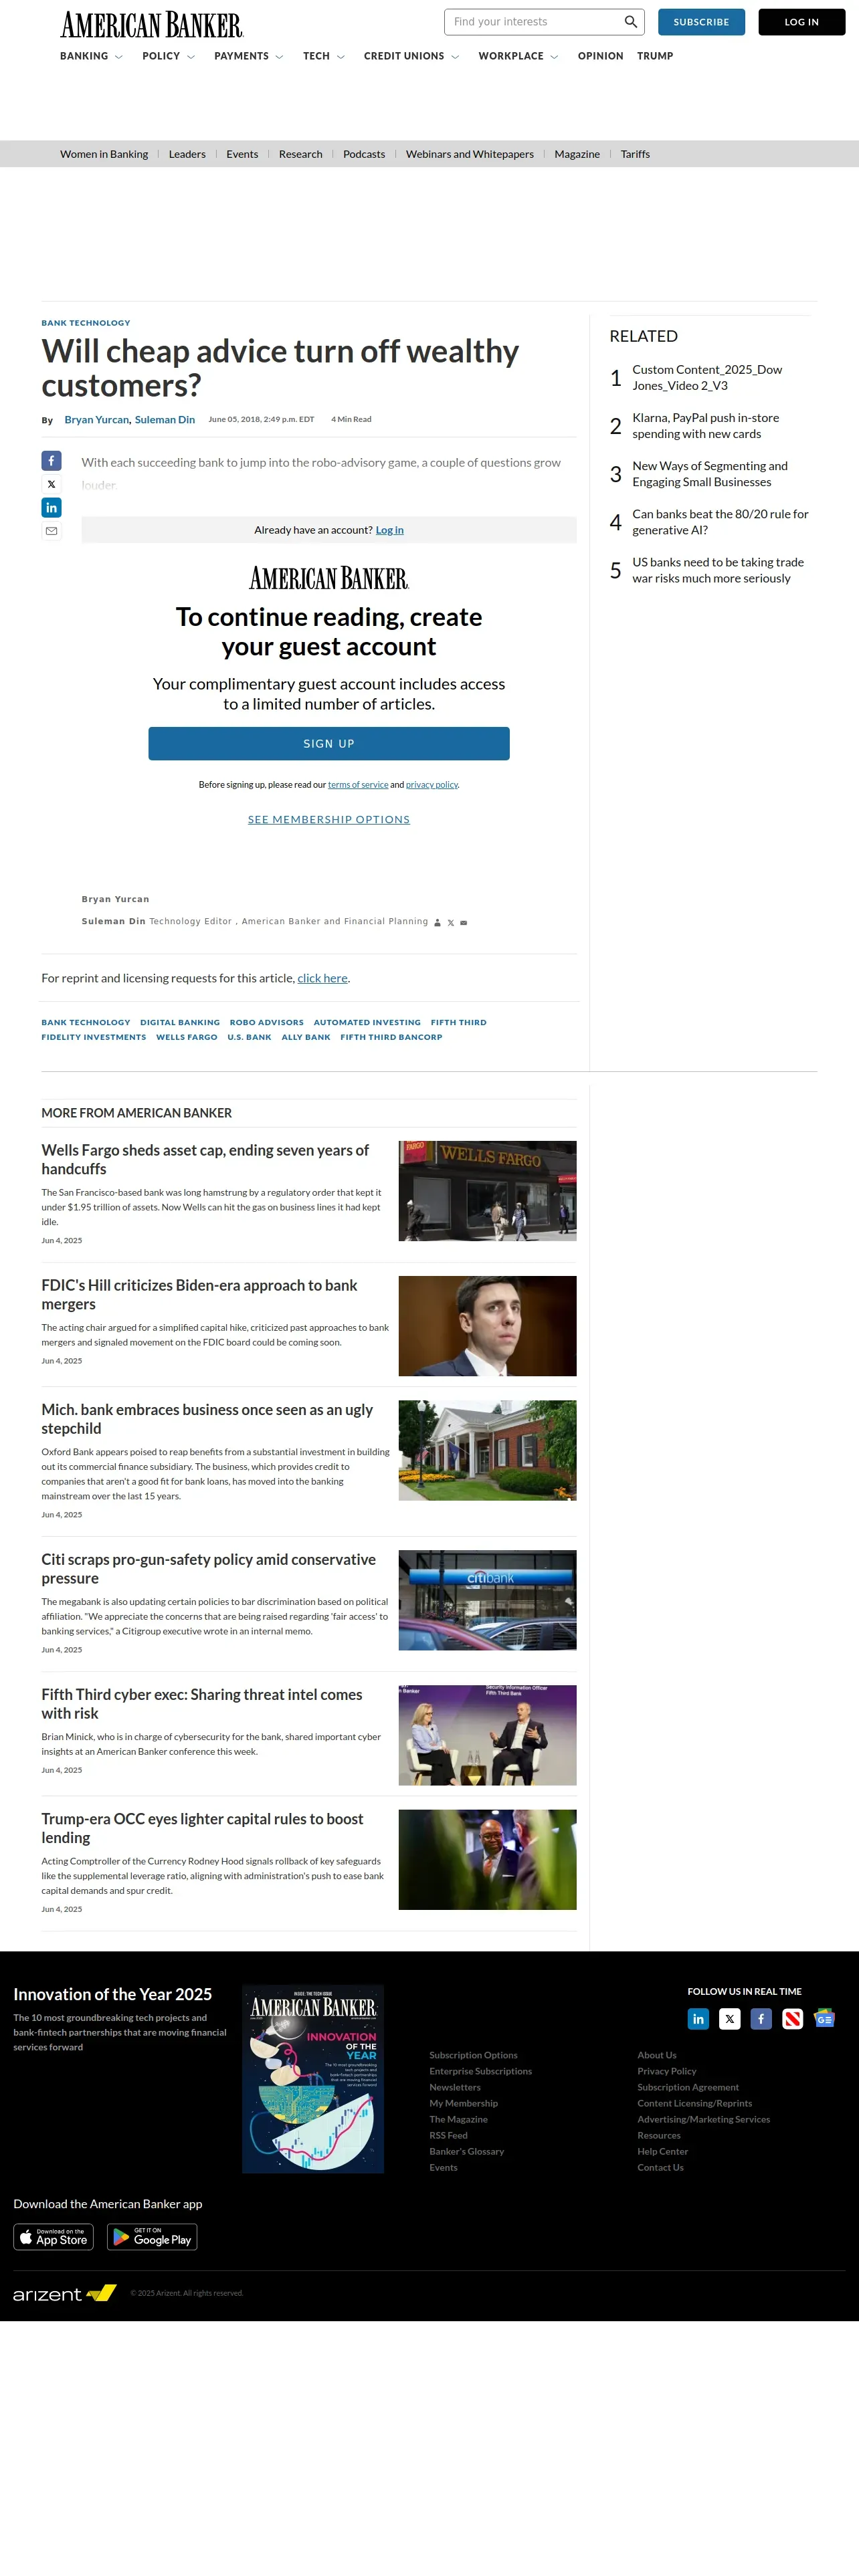
Task: Open Tariffs in secondary nav
Action: click(635, 154)
